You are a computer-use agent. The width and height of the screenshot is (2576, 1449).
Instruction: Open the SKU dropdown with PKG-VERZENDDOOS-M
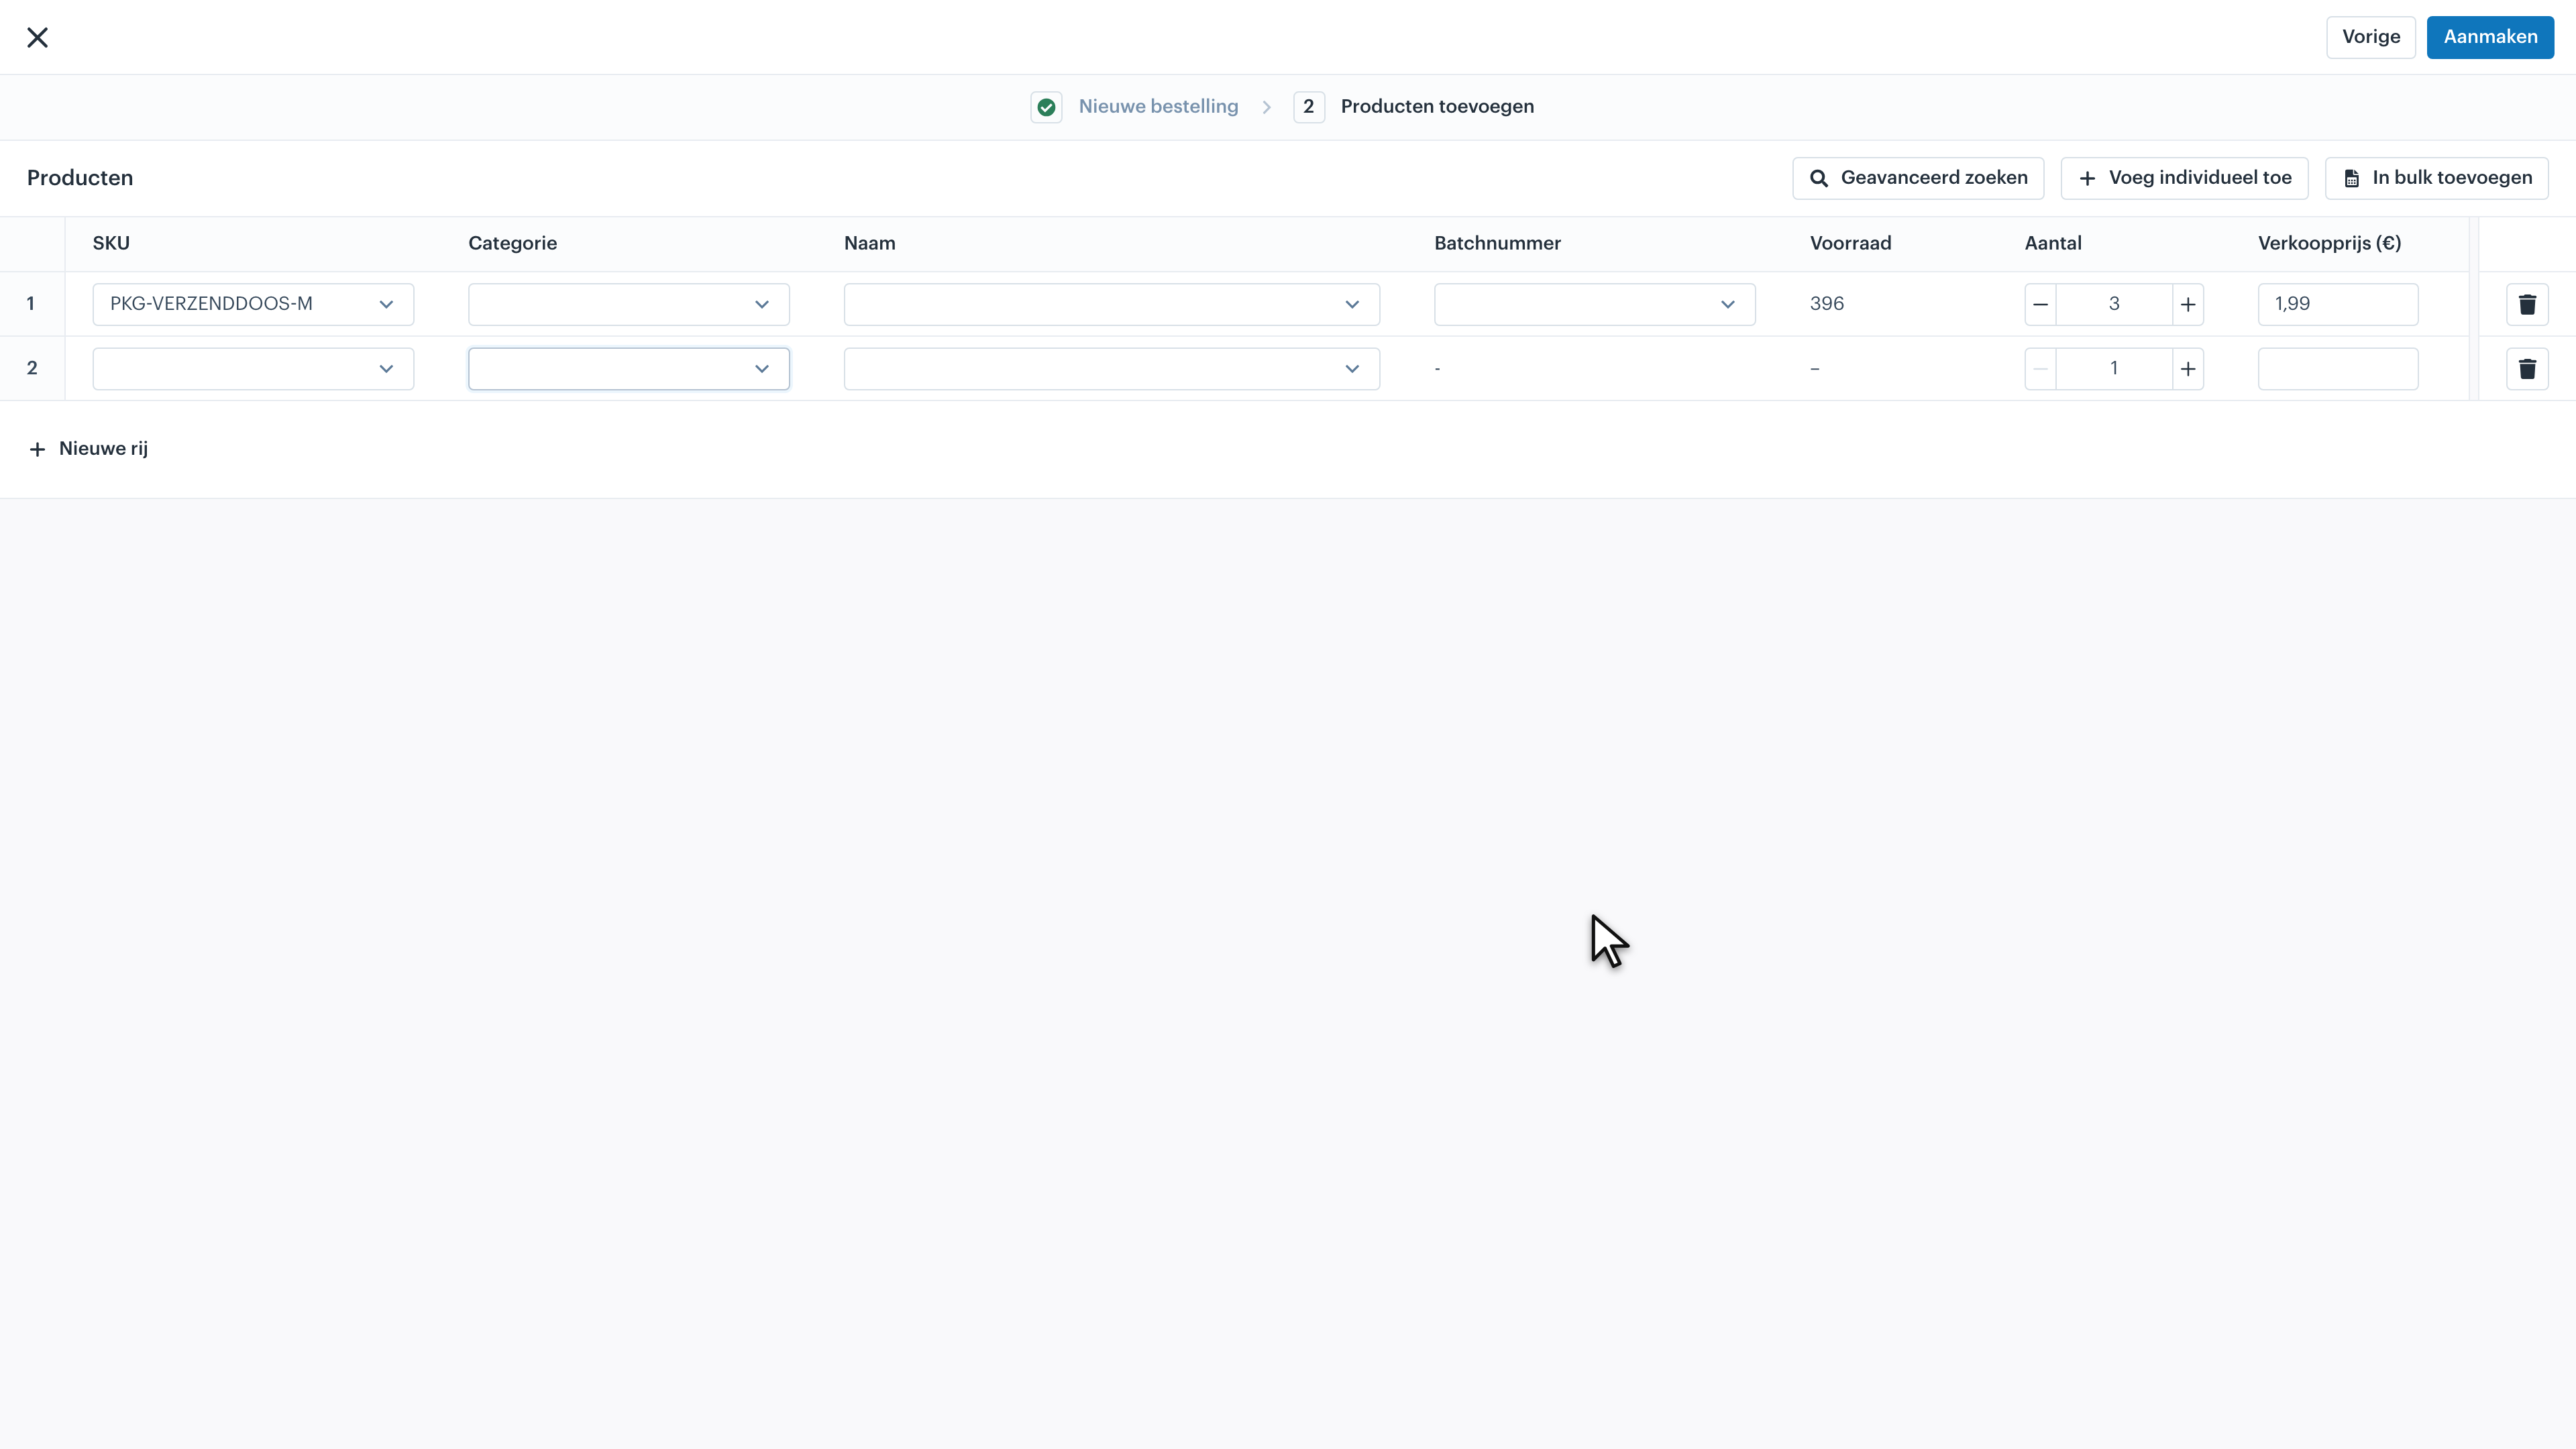coord(253,304)
